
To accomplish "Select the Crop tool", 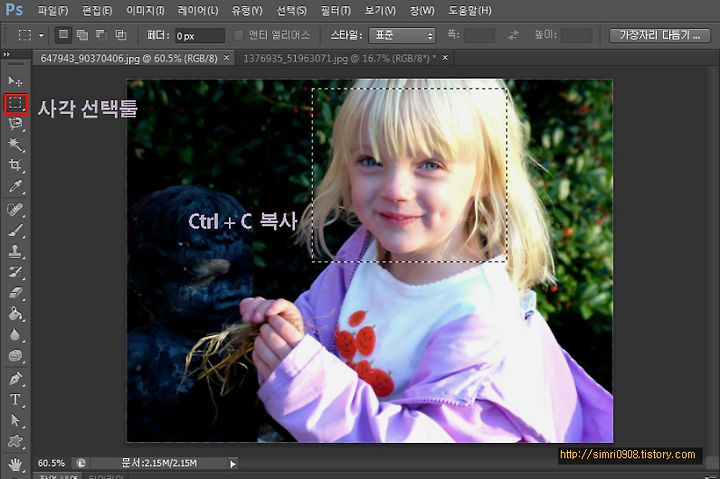I will tap(15, 165).
